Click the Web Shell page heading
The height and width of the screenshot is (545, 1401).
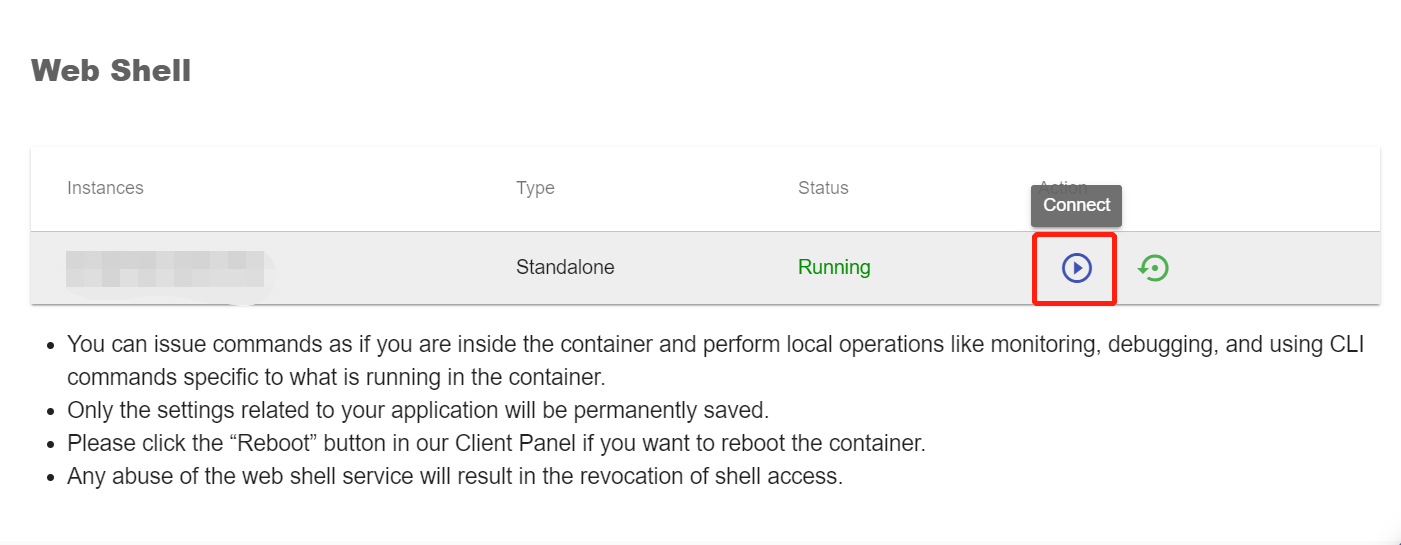(x=111, y=71)
